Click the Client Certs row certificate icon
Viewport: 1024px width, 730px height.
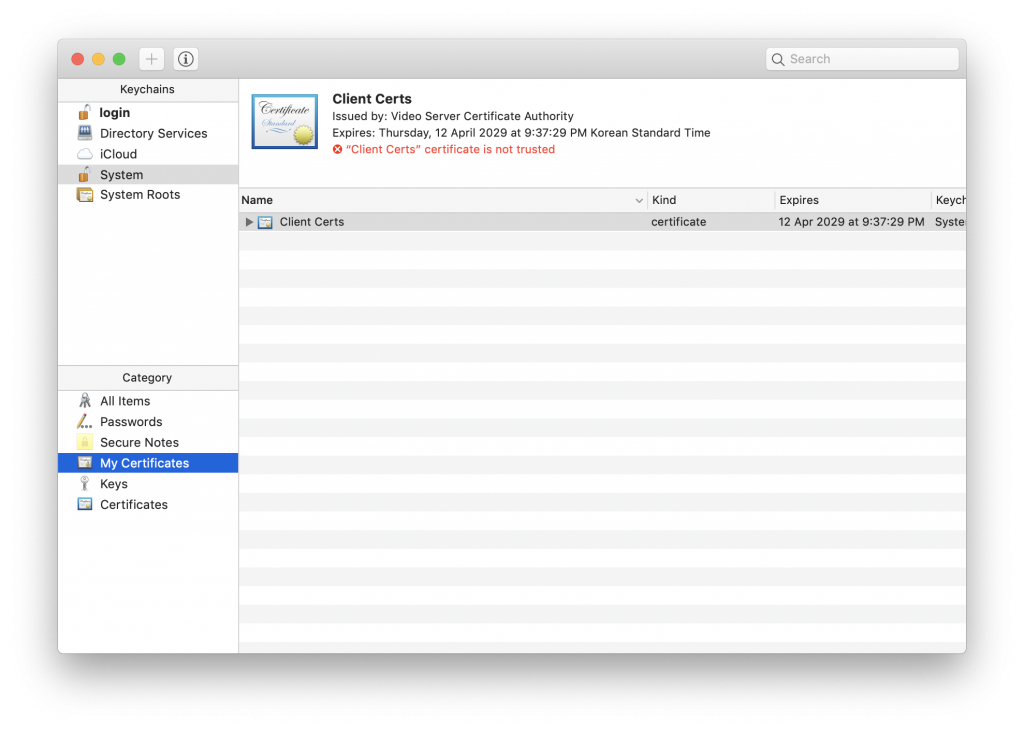[x=265, y=222]
